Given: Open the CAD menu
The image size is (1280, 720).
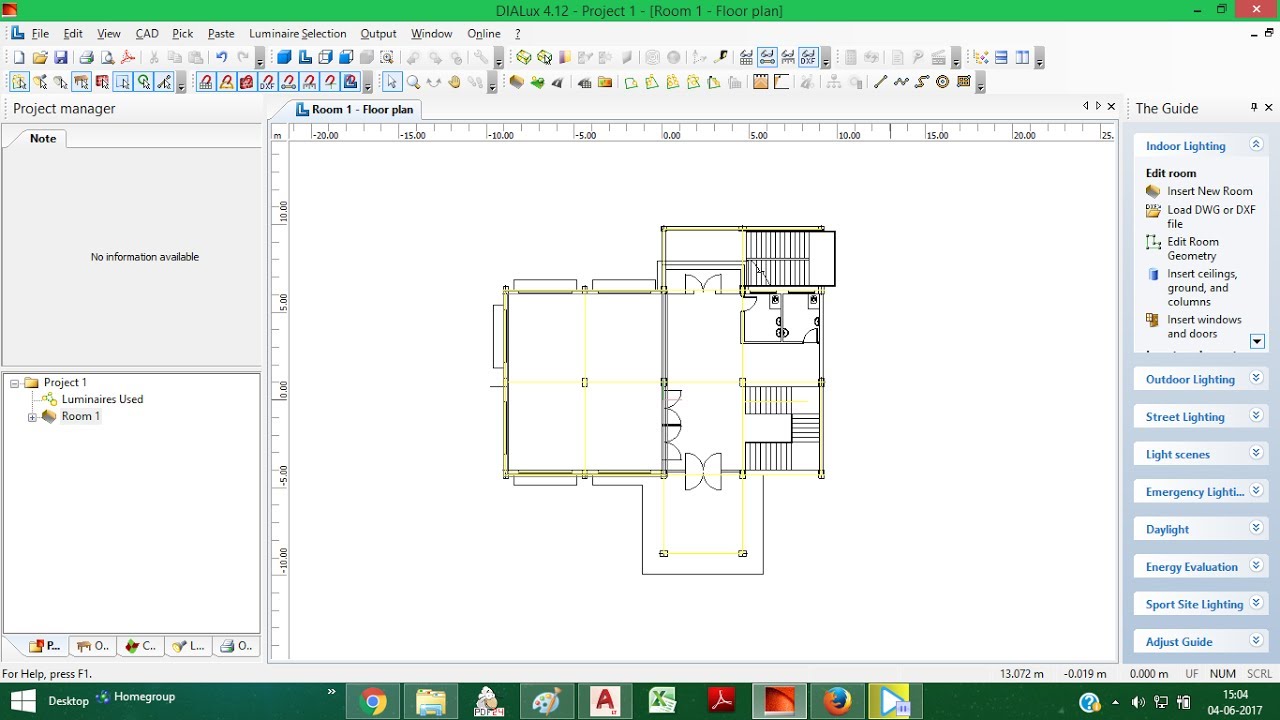Looking at the screenshot, I should click(147, 34).
